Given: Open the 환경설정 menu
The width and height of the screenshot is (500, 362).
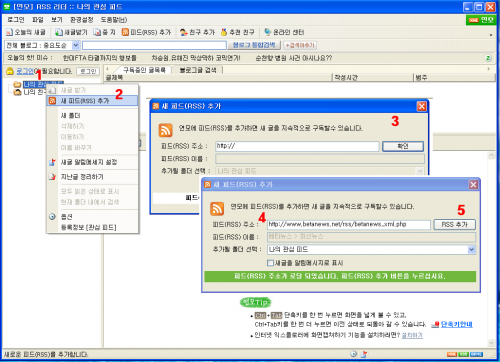Looking at the screenshot, I should click(x=82, y=20).
